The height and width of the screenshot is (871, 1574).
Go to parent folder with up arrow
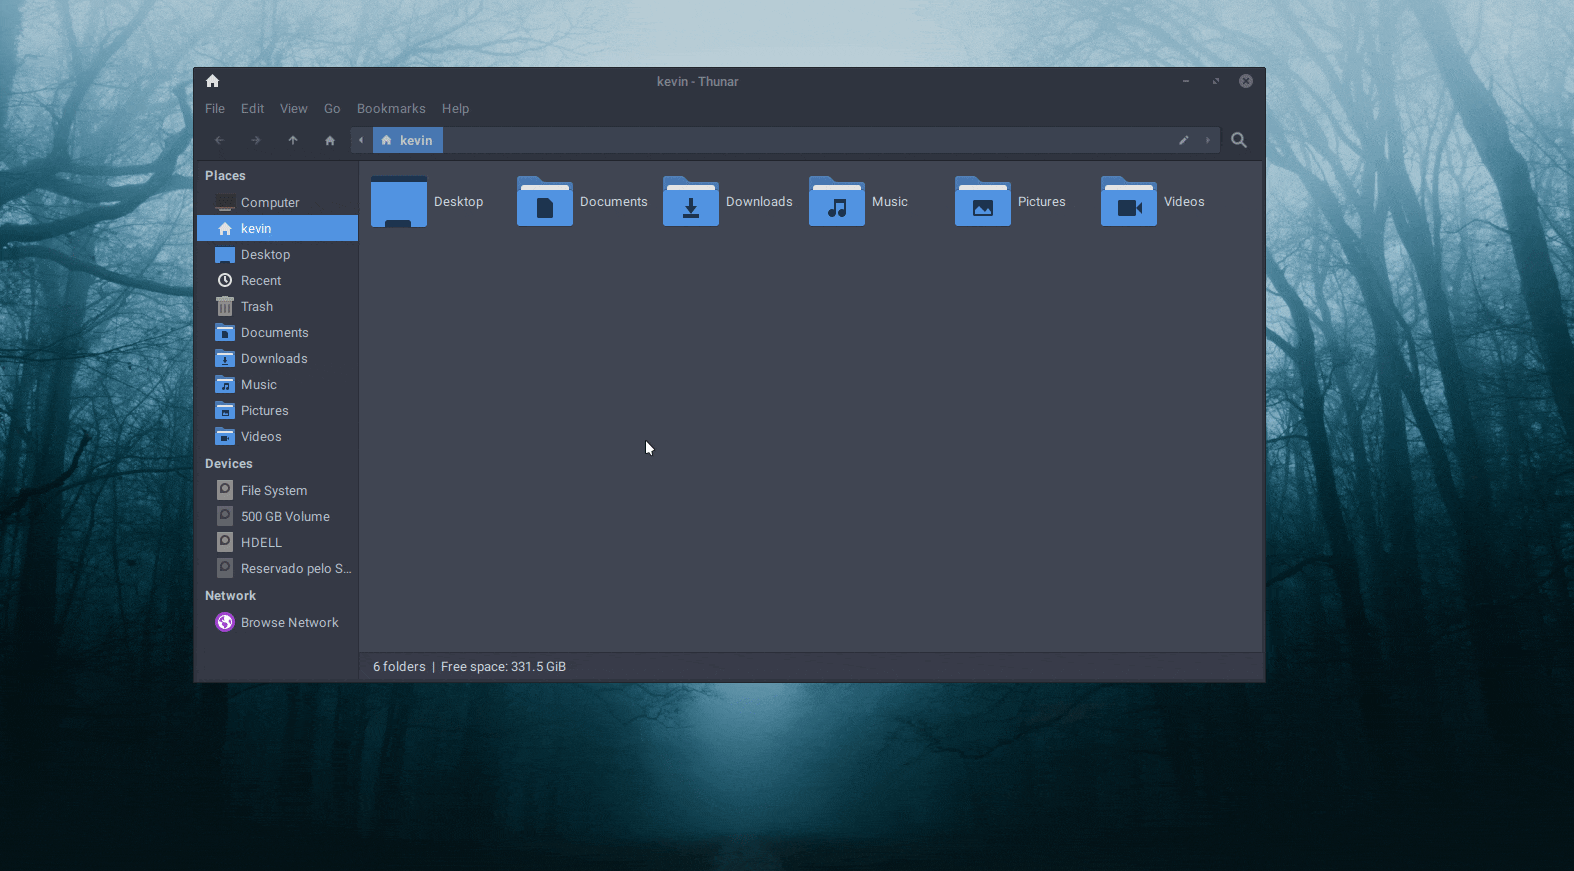tap(293, 140)
